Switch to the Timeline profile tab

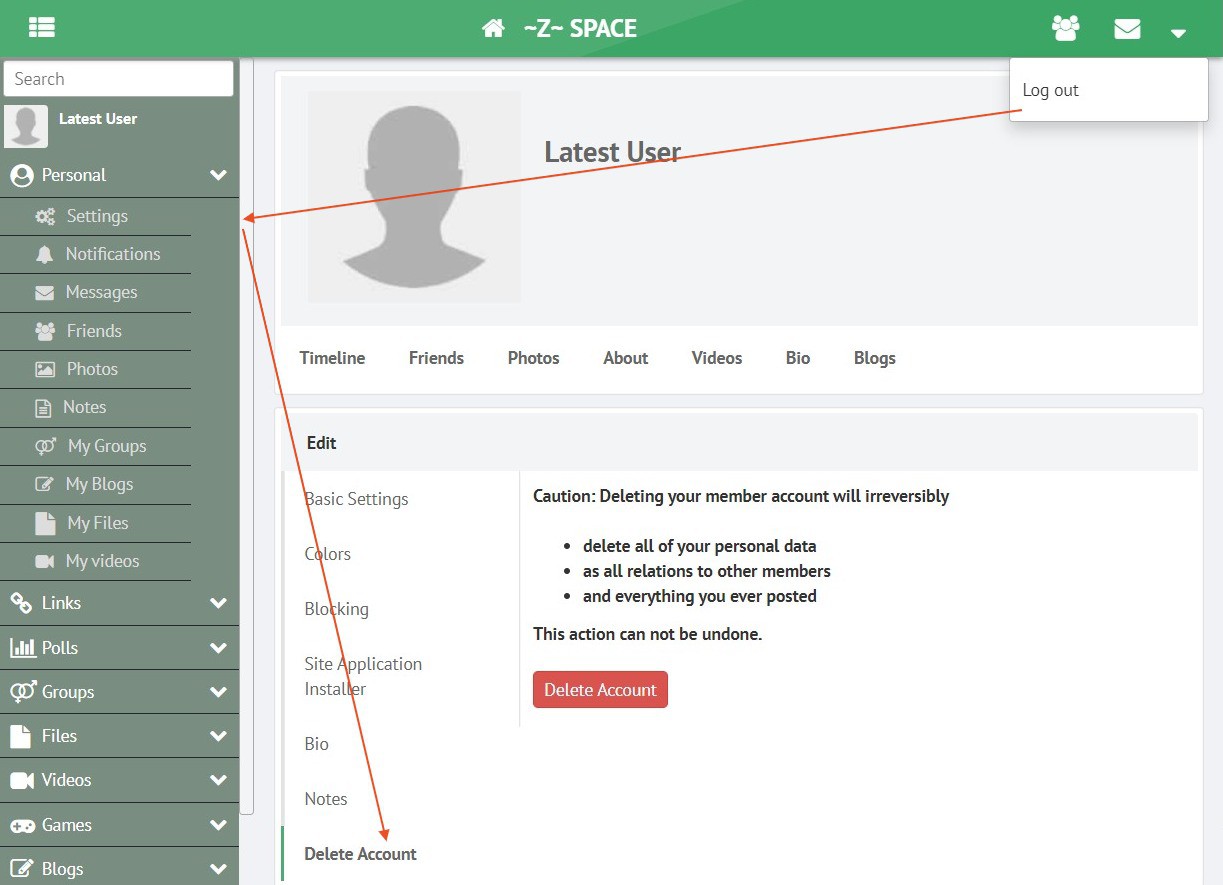tap(332, 358)
